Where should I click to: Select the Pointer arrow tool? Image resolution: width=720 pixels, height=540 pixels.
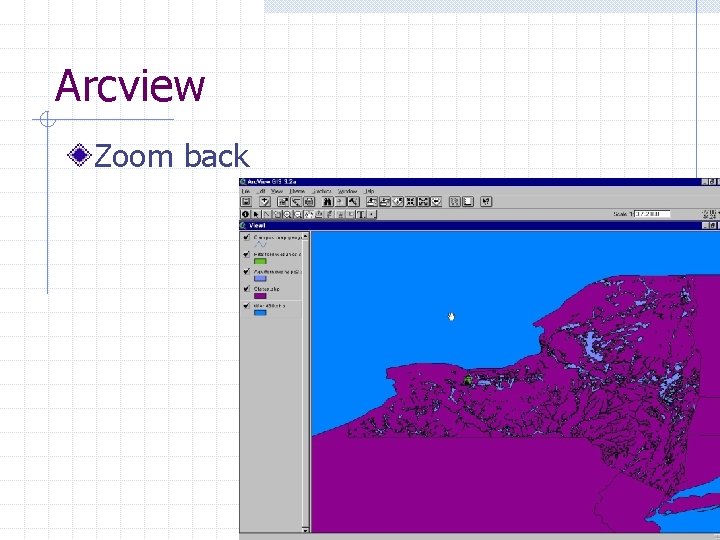coord(256,214)
